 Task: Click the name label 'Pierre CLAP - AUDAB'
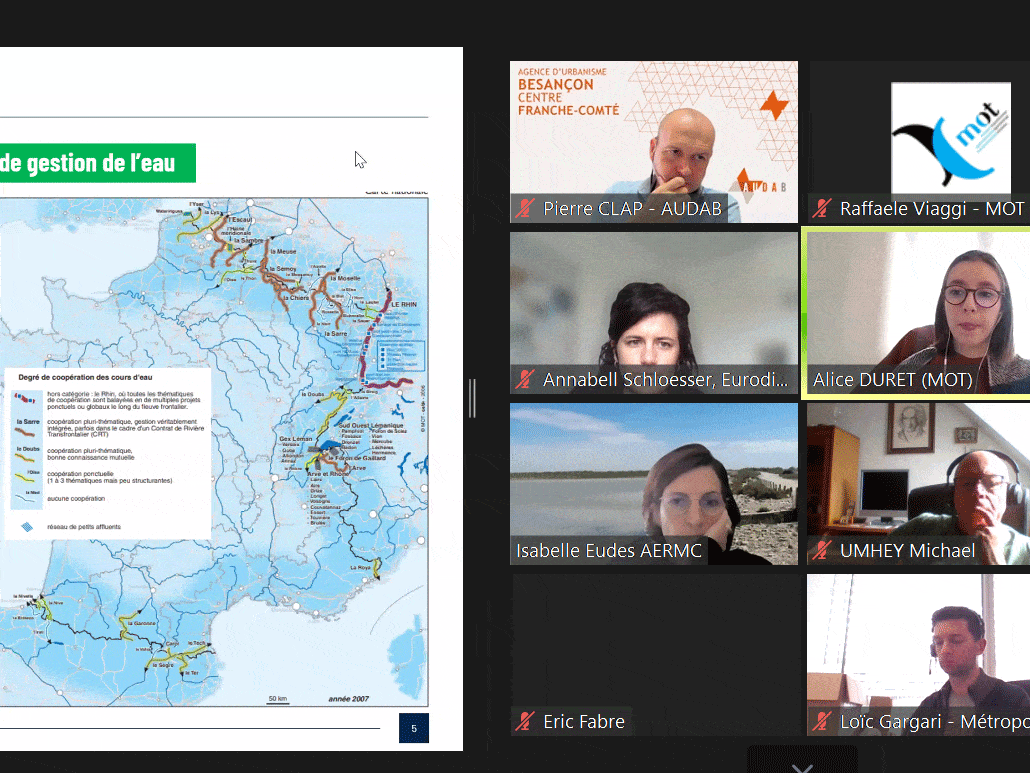point(632,209)
